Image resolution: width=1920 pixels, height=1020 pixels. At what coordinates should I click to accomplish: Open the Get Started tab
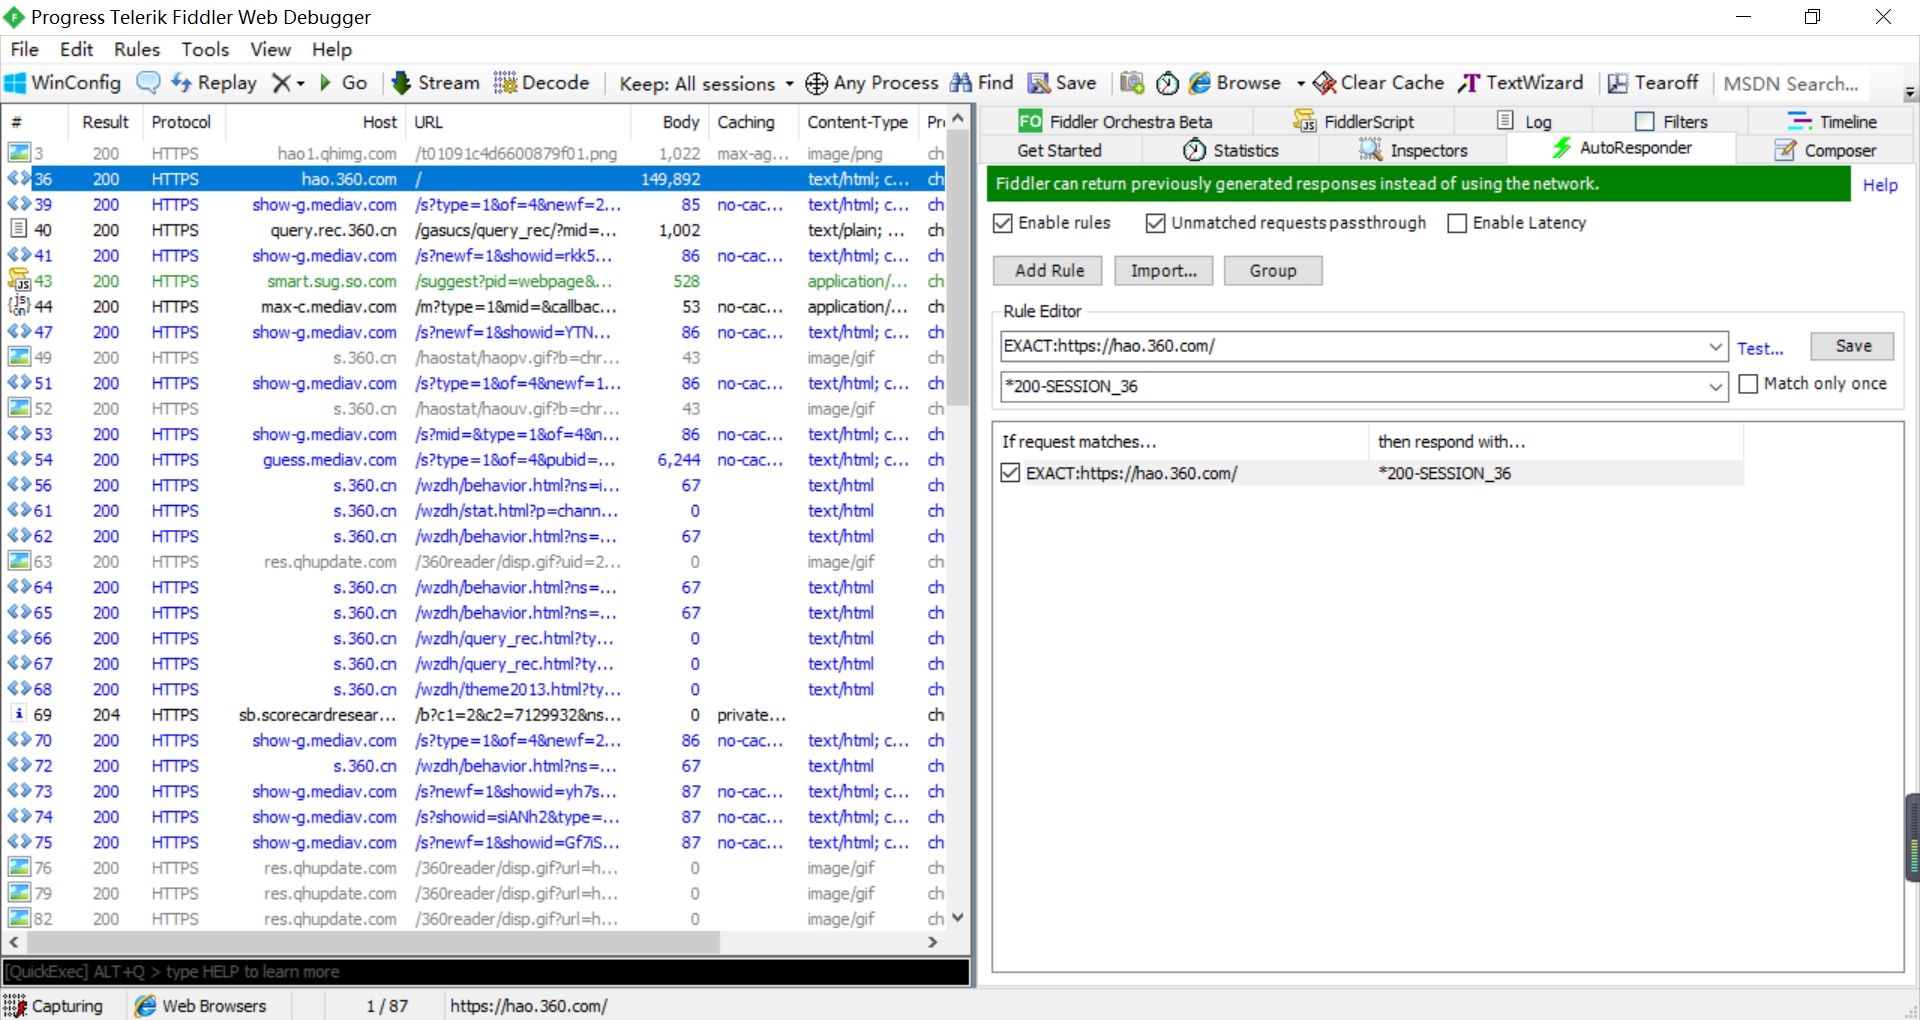1059,151
